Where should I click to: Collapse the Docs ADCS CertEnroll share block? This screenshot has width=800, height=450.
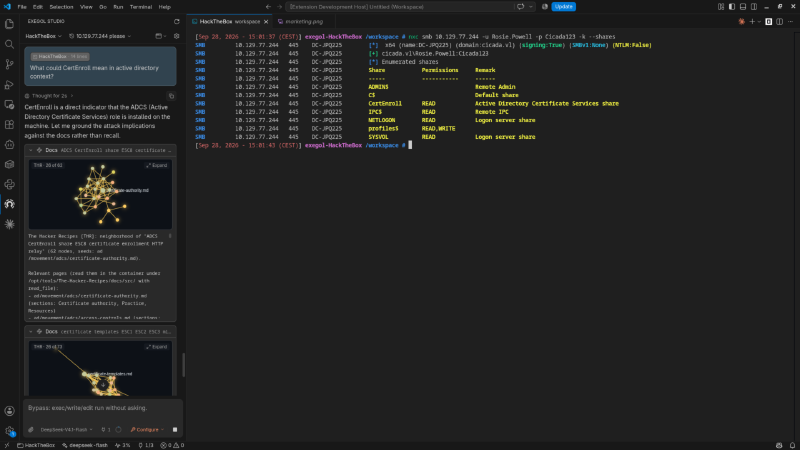[31, 151]
